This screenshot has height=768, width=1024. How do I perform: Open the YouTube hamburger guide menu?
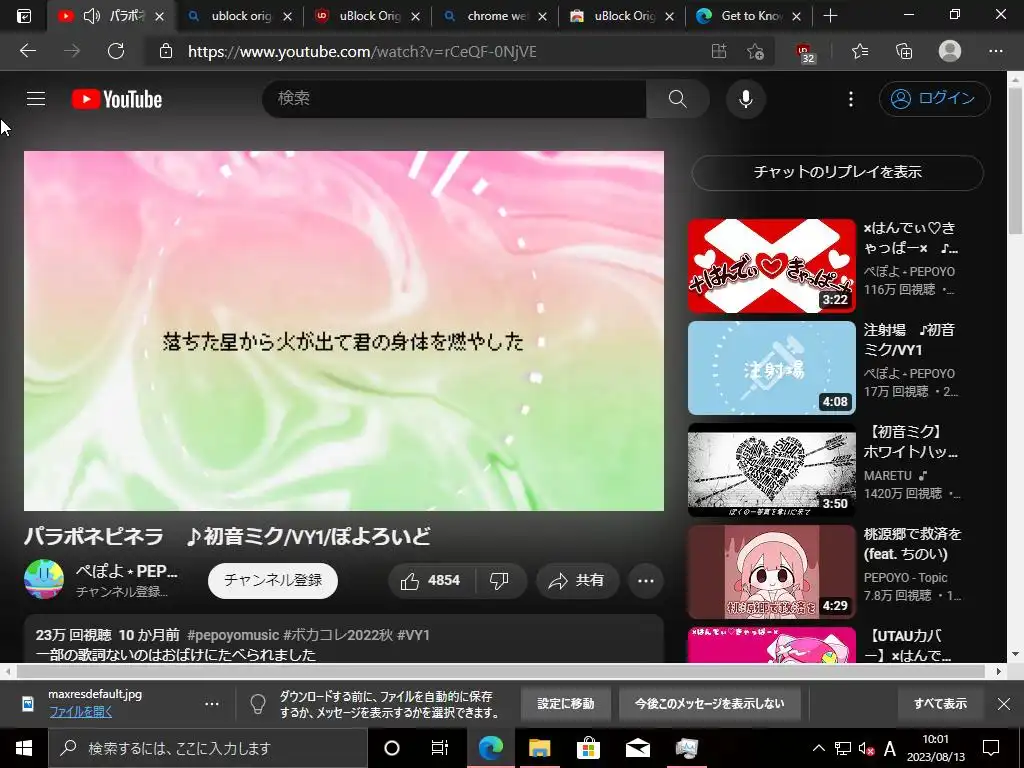(x=36, y=99)
